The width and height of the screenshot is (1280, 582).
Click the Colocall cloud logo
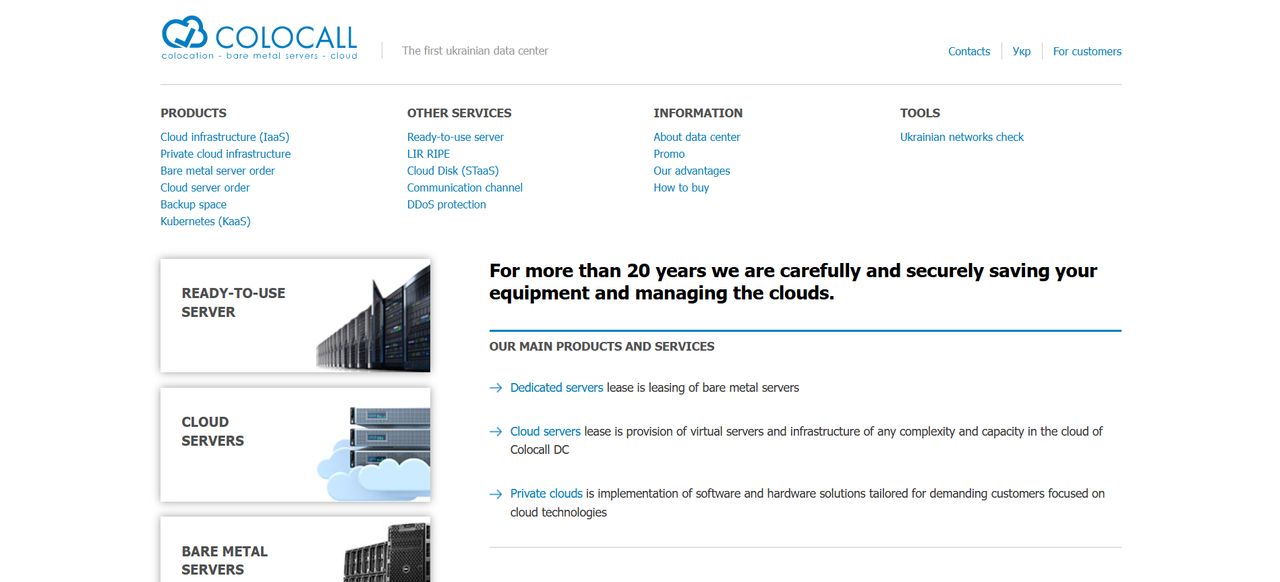[259, 38]
